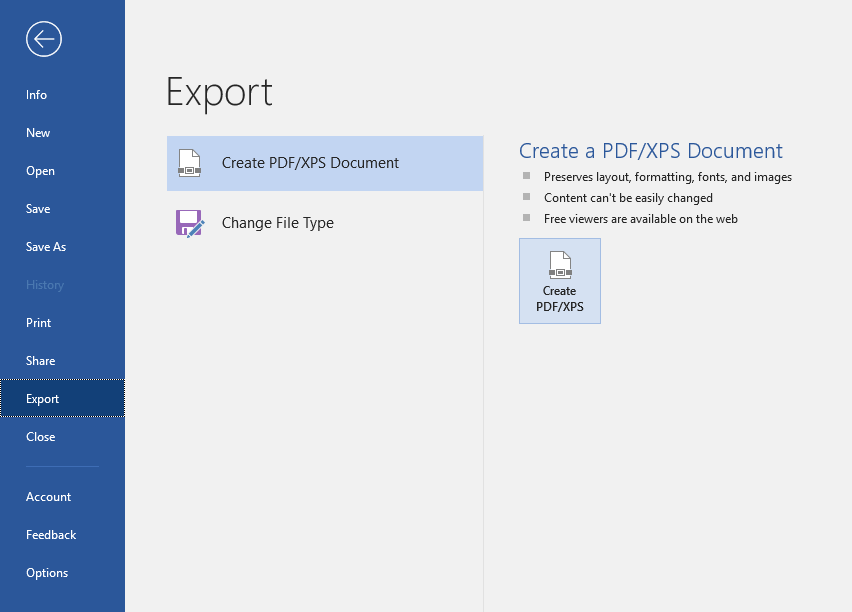
Task: Open Feedback from the sidebar
Action: [x=51, y=535]
